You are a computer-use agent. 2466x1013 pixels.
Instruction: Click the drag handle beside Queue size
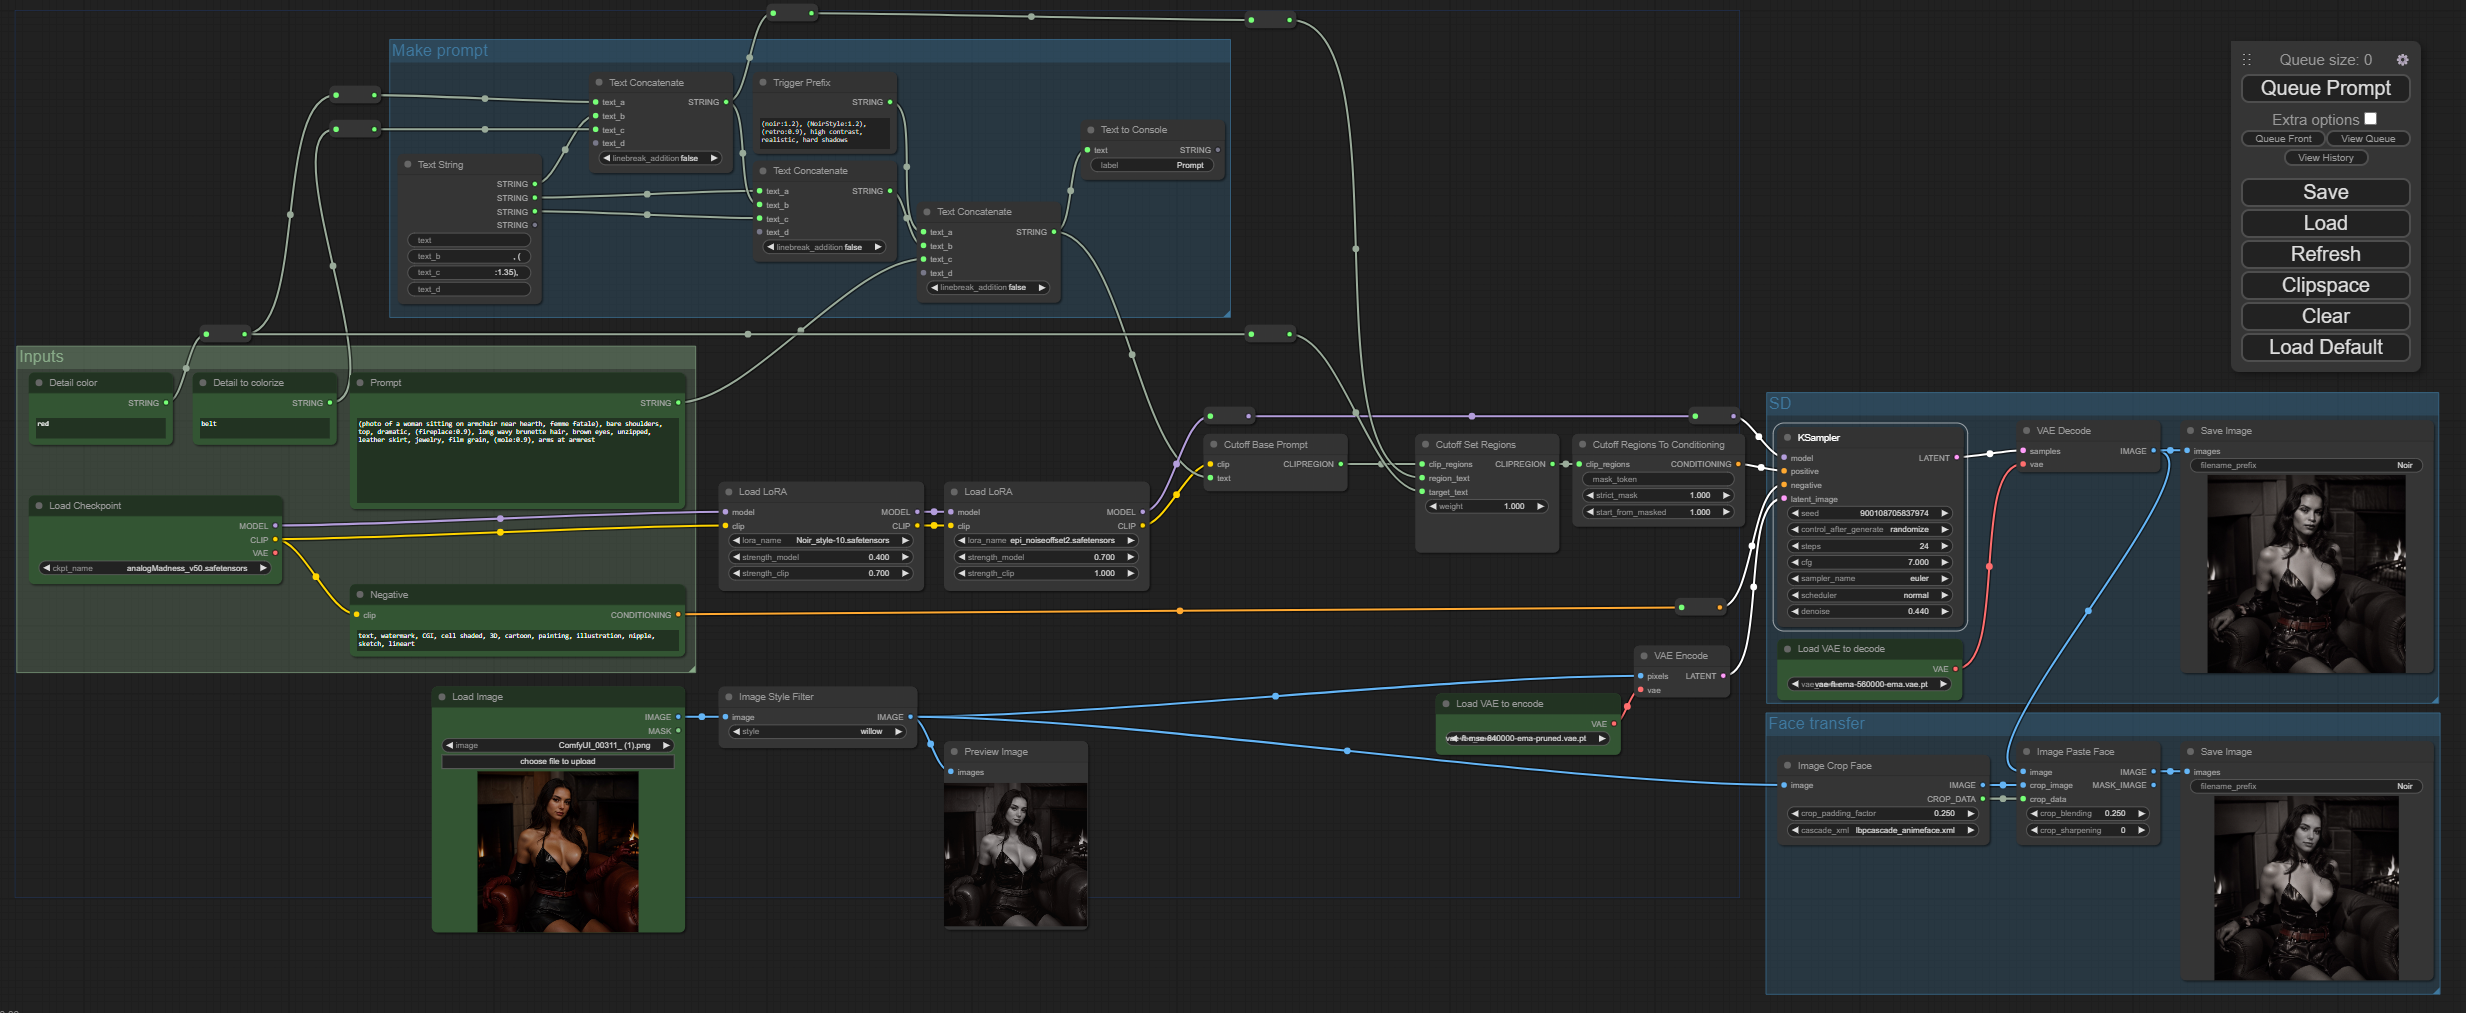pyautogui.click(x=2246, y=60)
